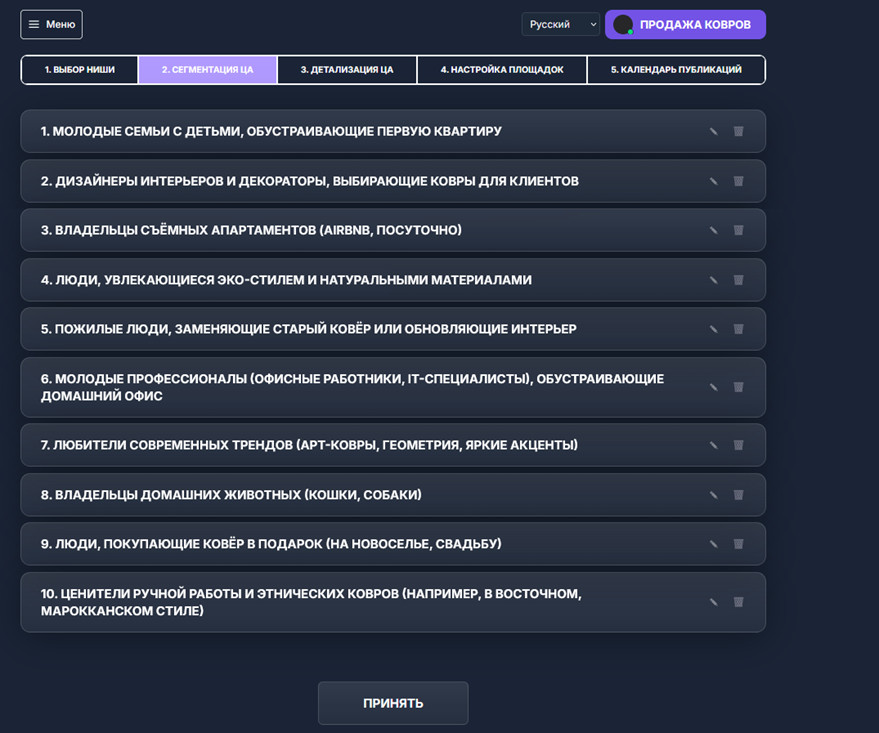879x733 pixels.
Task: Delete segment 7 about modern trend lovers
Action: tap(738, 445)
